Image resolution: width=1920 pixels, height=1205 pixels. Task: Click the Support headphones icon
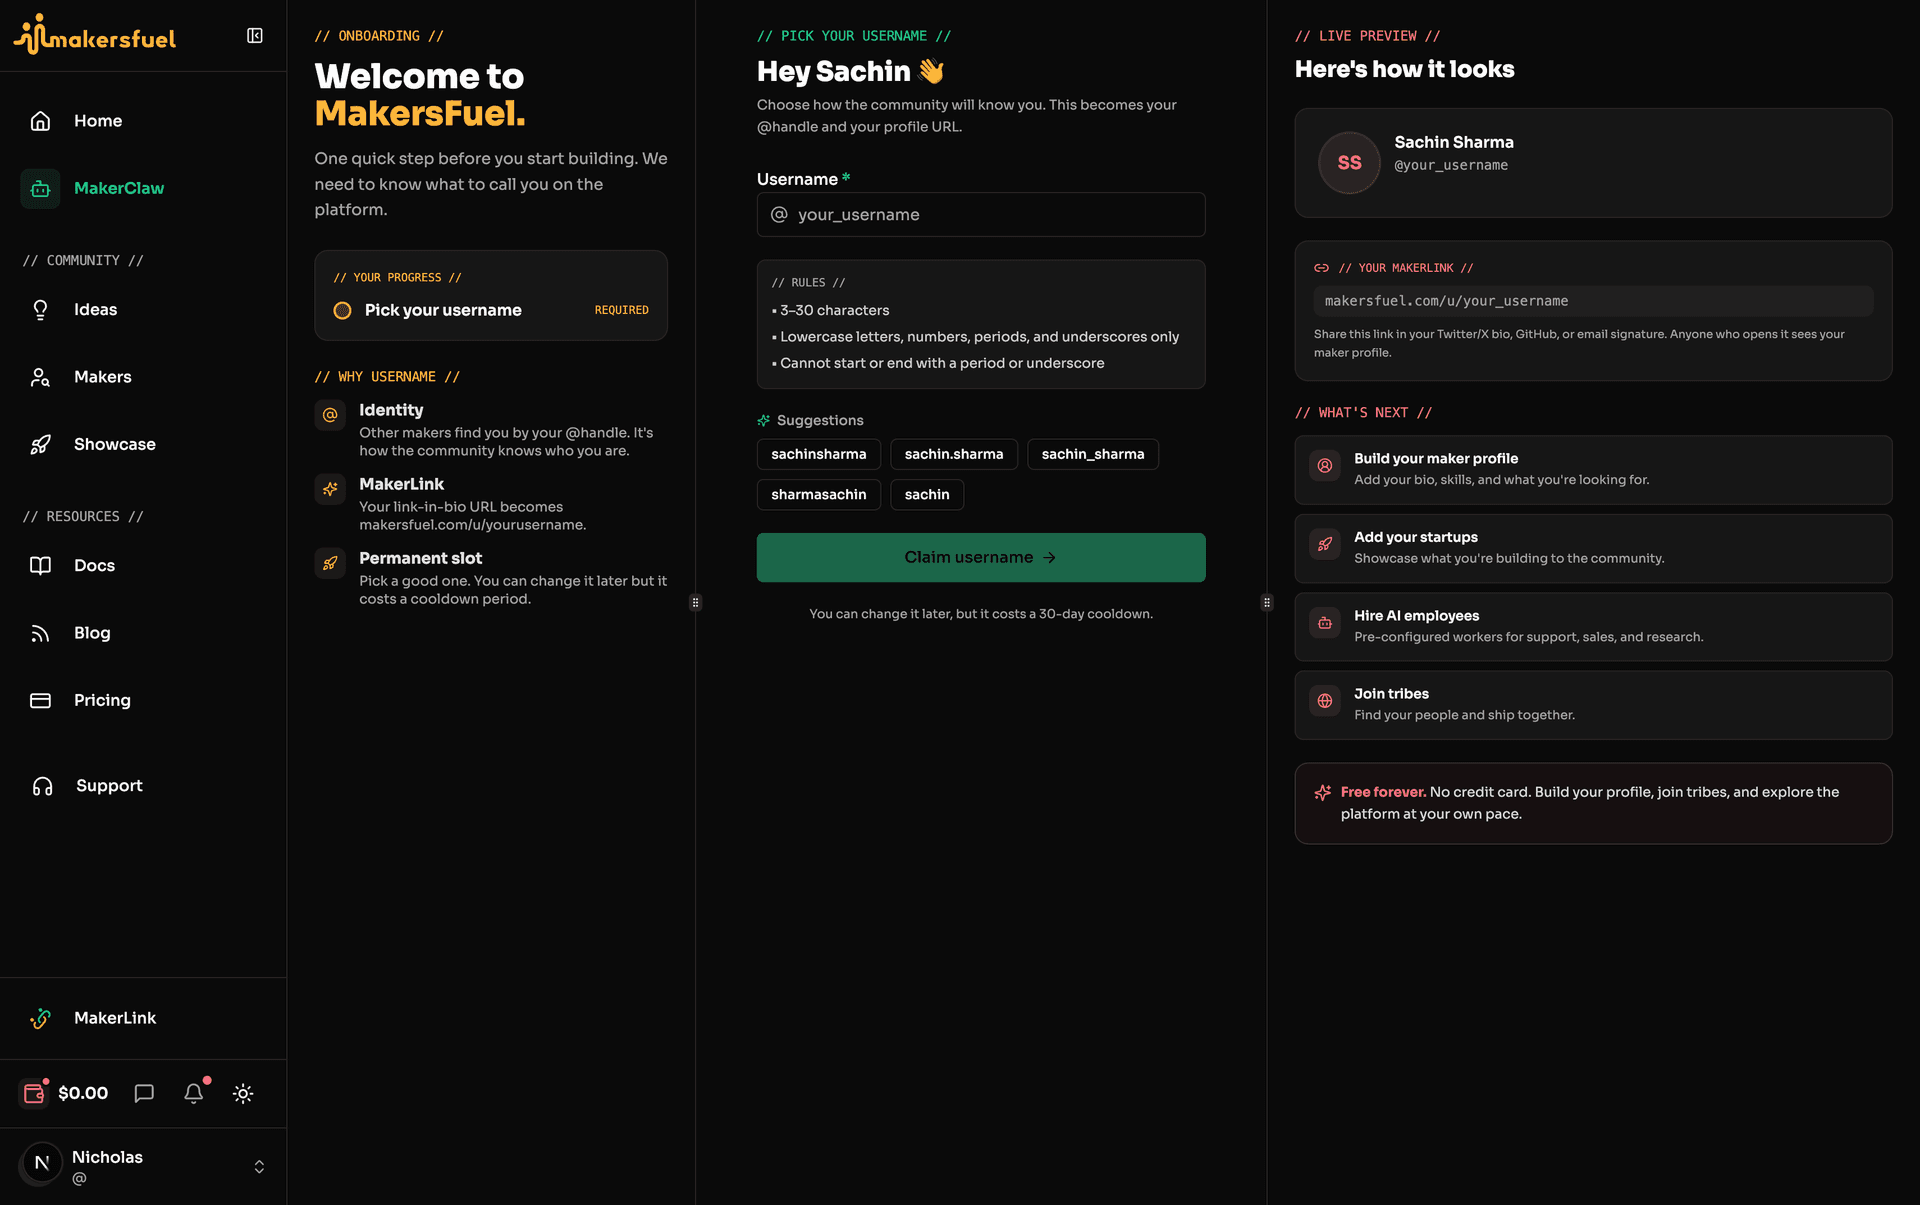[x=42, y=786]
